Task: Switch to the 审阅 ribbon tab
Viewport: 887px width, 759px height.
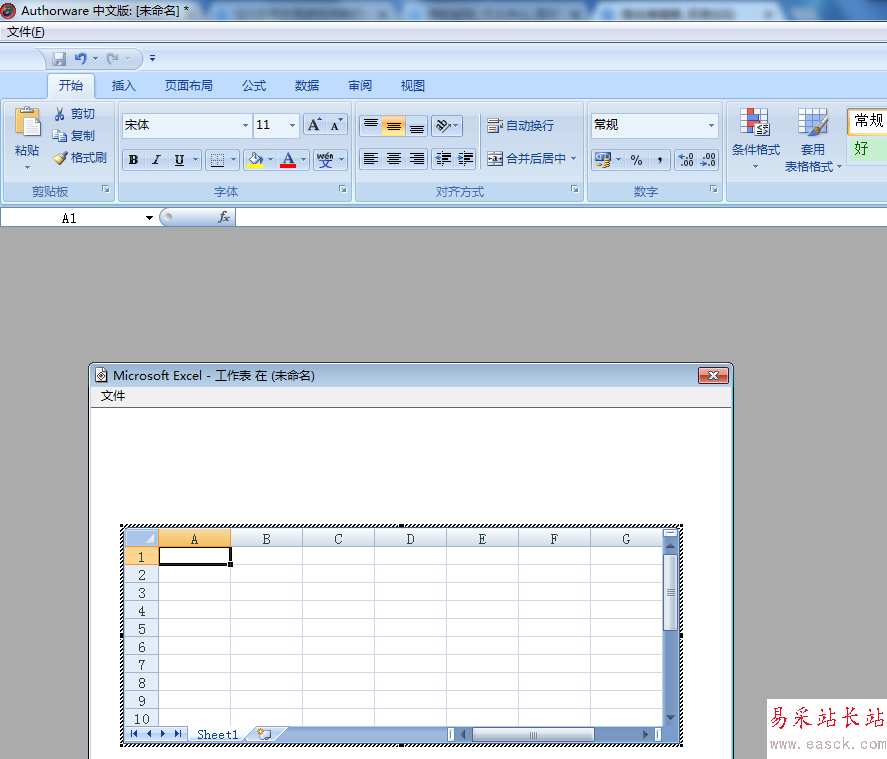Action: coord(360,86)
